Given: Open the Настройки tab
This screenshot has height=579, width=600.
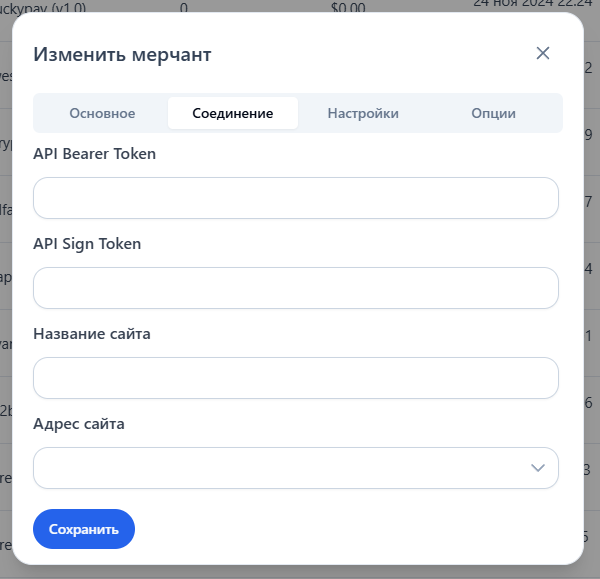Looking at the screenshot, I should click(x=363, y=113).
